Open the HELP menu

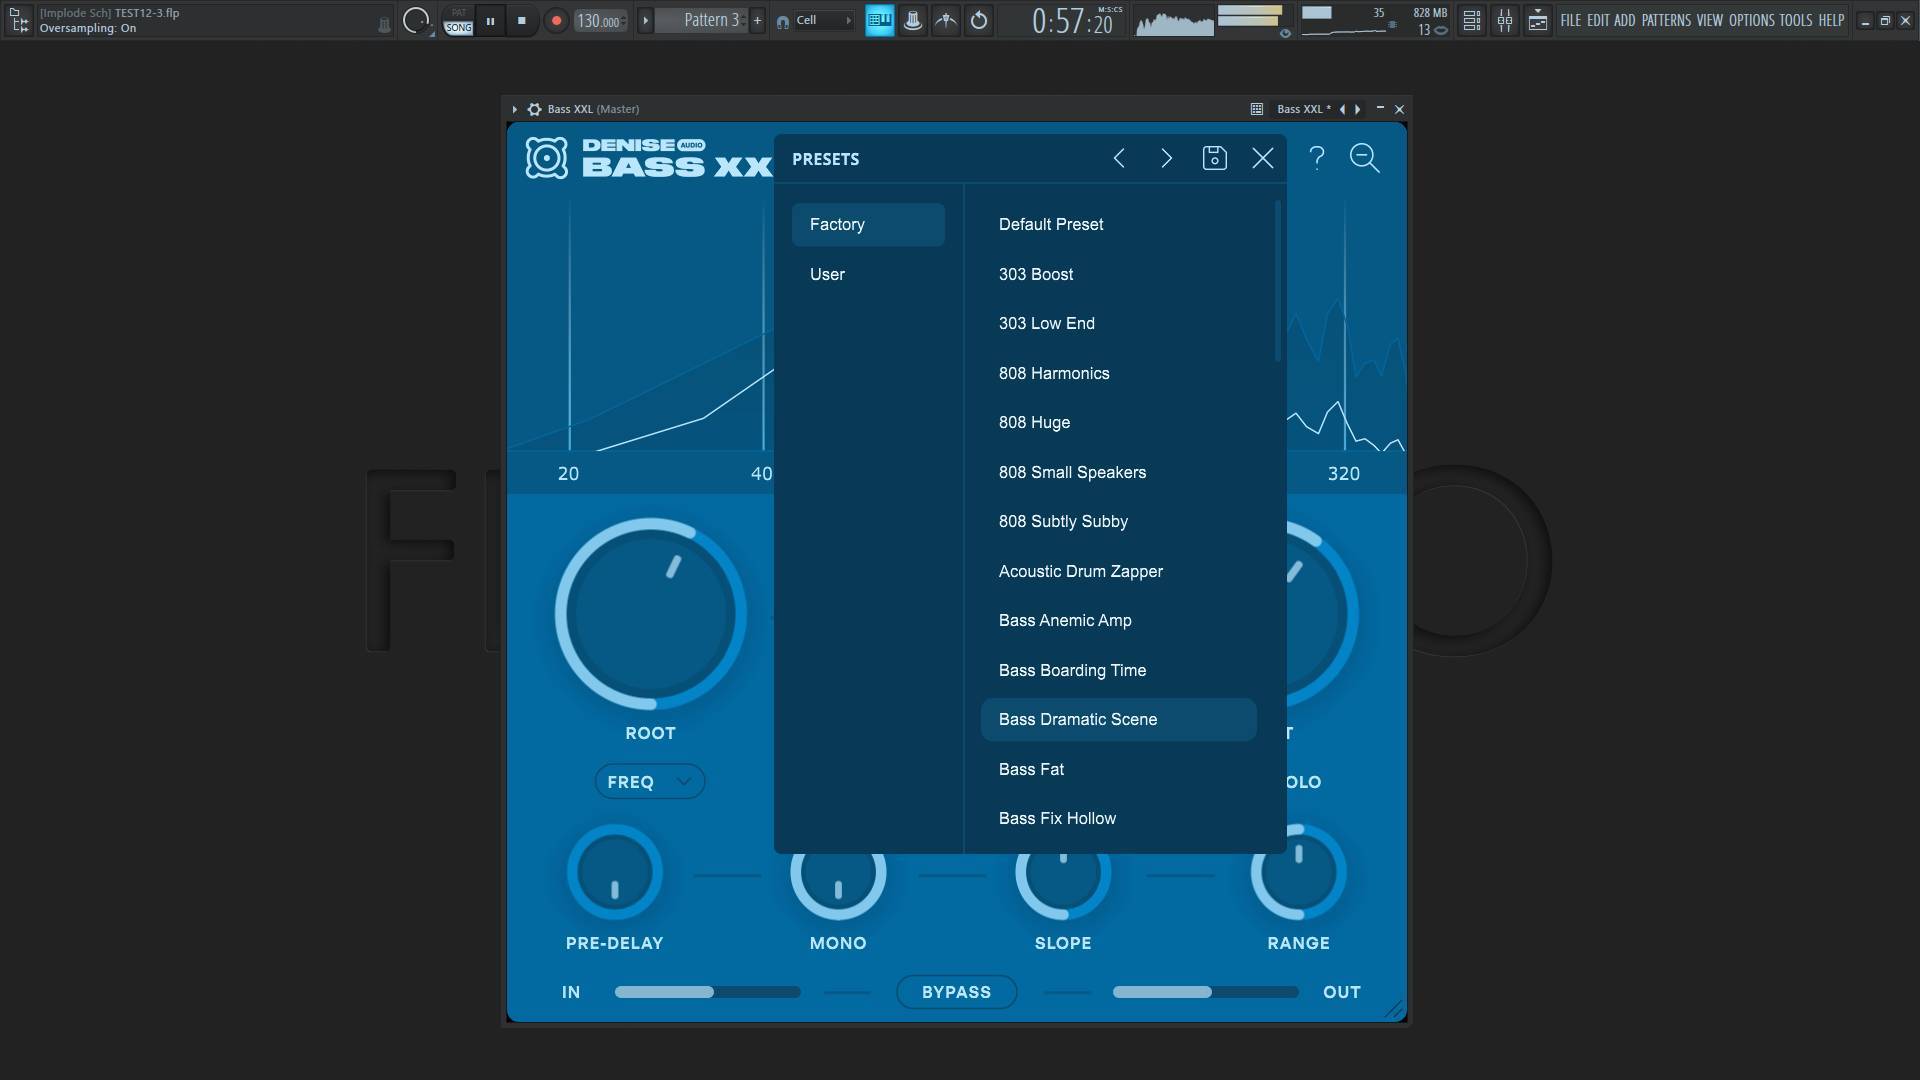coord(1831,20)
